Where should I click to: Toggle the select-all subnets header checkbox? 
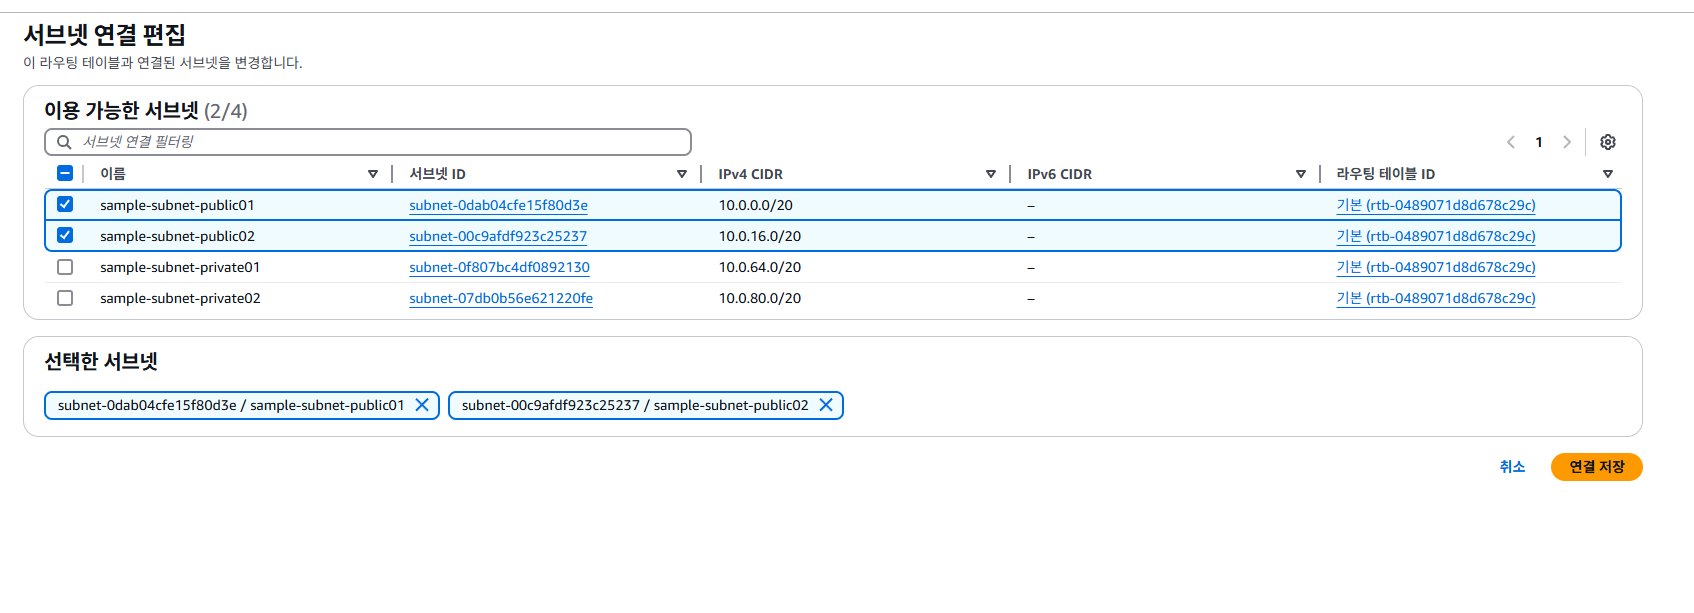point(65,173)
